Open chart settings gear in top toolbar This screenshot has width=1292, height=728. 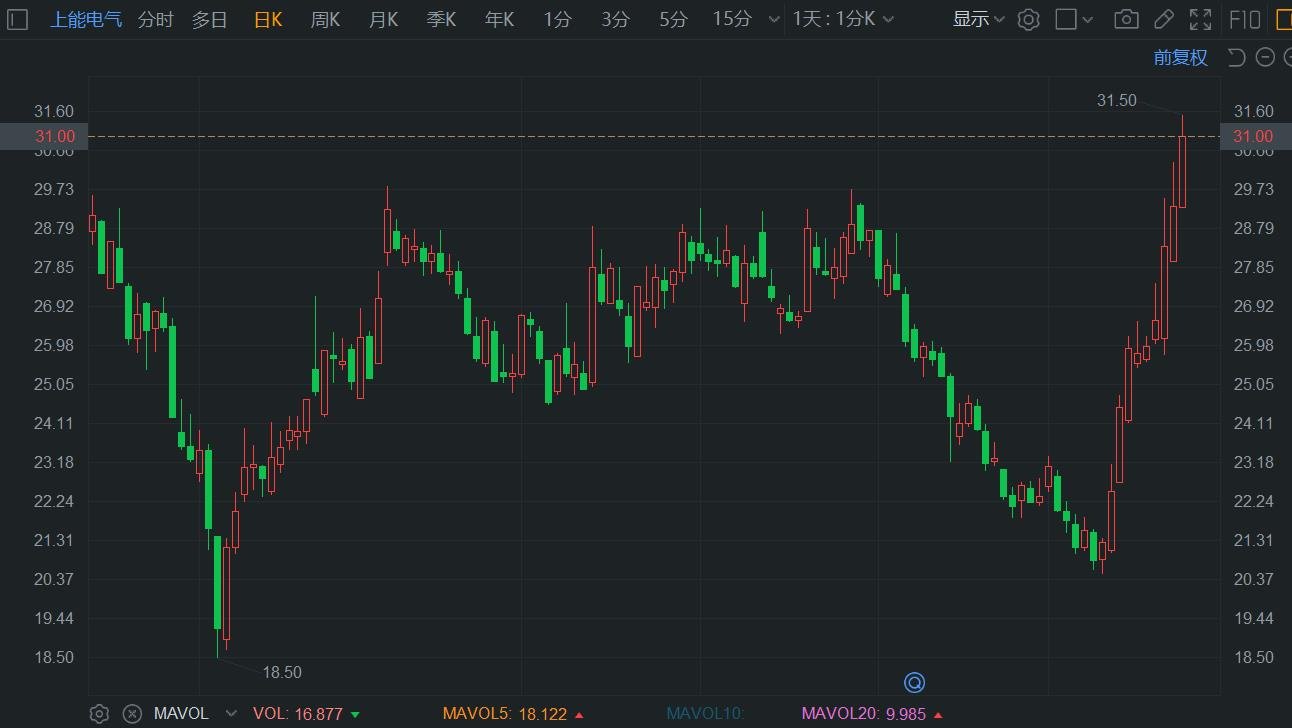pos(1028,19)
